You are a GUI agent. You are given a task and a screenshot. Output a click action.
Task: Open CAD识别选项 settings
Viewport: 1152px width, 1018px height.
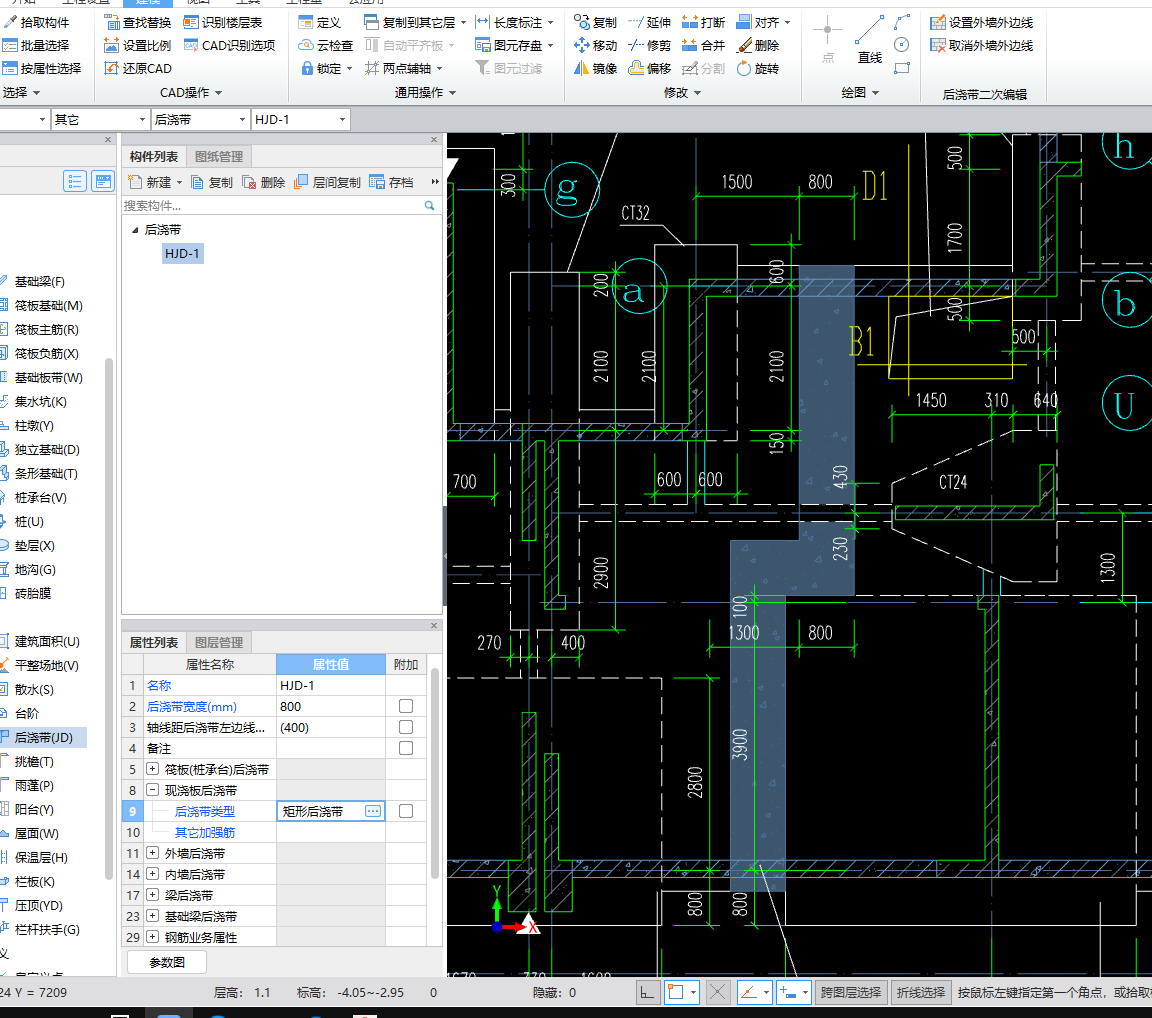(x=229, y=46)
